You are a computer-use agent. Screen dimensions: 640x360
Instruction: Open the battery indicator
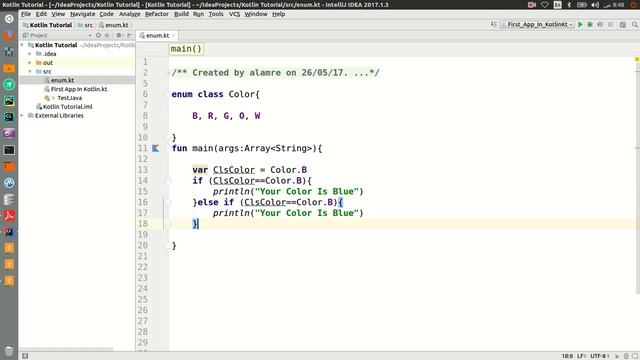[x=582, y=5]
